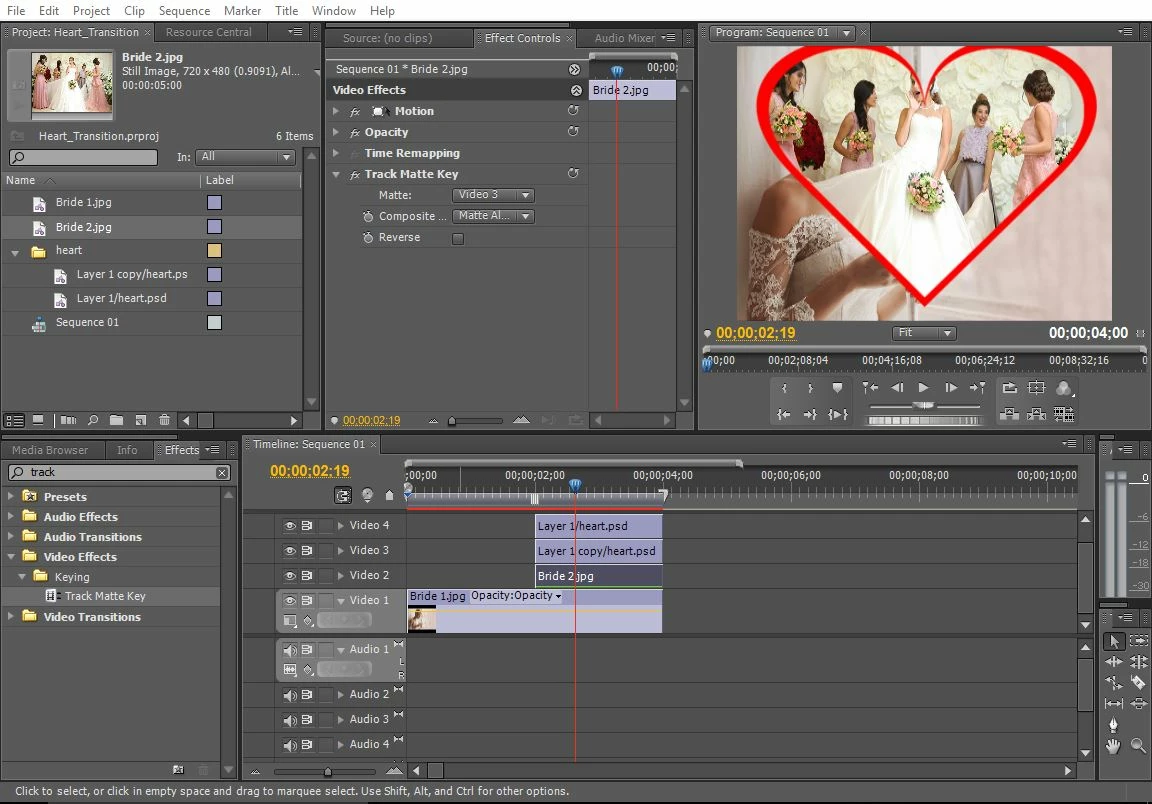Screen dimensions: 1152x804
Task: Open the Marker menu
Action: pyautogui.click(x=242, y=10)
